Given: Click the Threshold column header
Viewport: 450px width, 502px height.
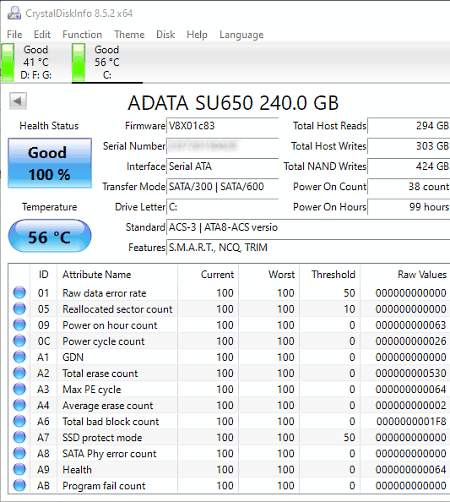Looking at the screenshot, I should point(330,274).
